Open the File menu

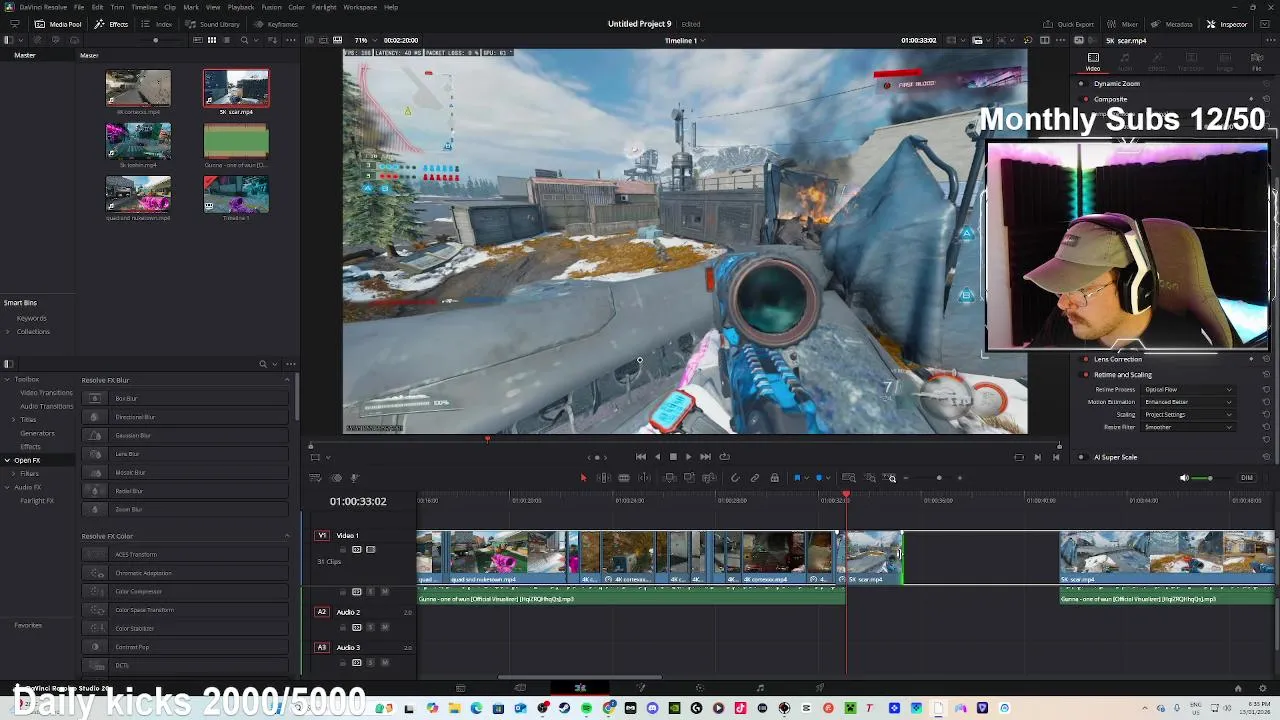[79, 7]
